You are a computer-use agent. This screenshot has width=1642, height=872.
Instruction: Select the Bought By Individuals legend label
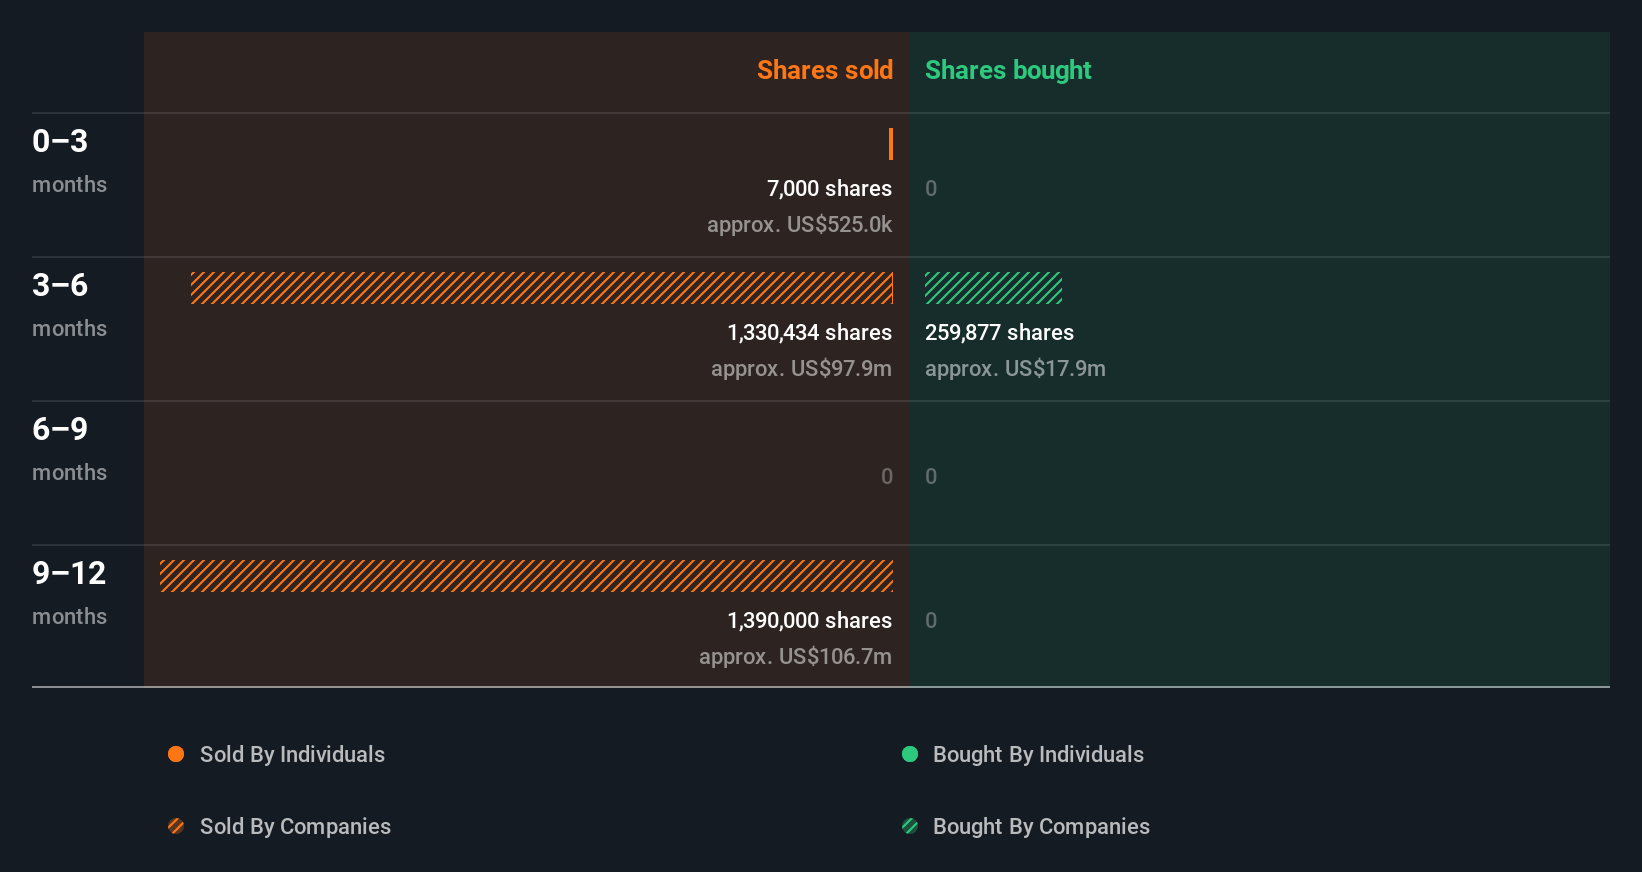pyautogui.click(x=1038, y=754)
